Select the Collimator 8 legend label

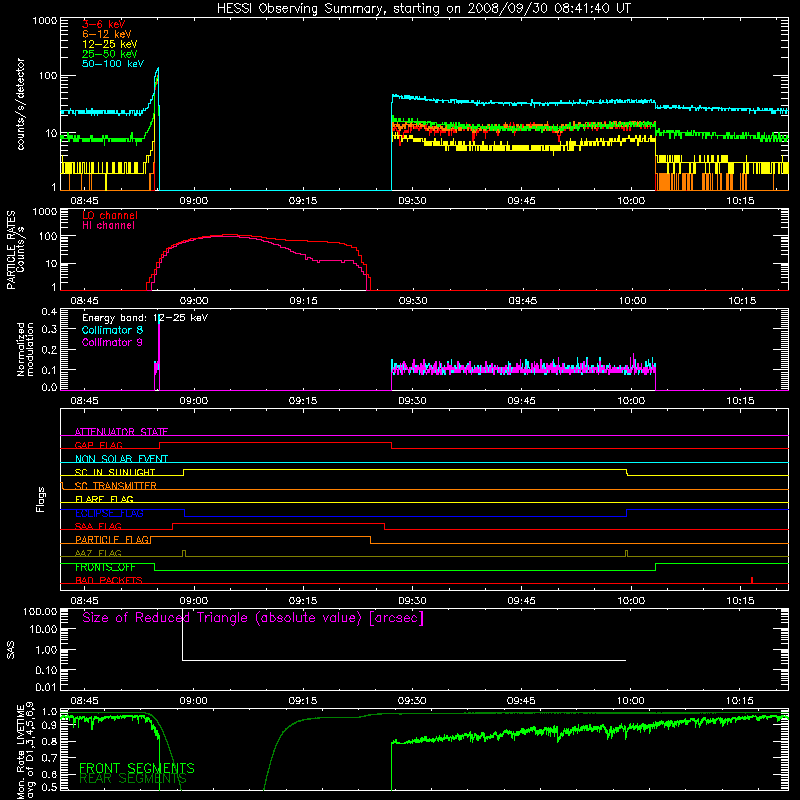point(112,330)
